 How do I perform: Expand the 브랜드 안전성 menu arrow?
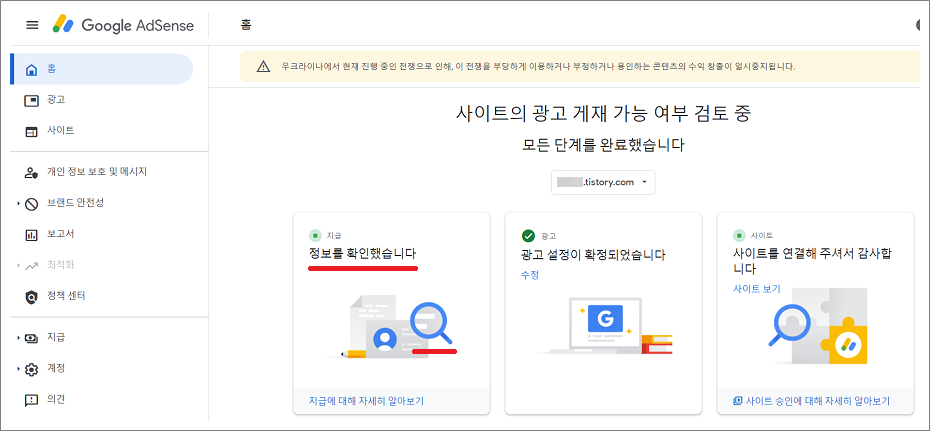(18, 203)
